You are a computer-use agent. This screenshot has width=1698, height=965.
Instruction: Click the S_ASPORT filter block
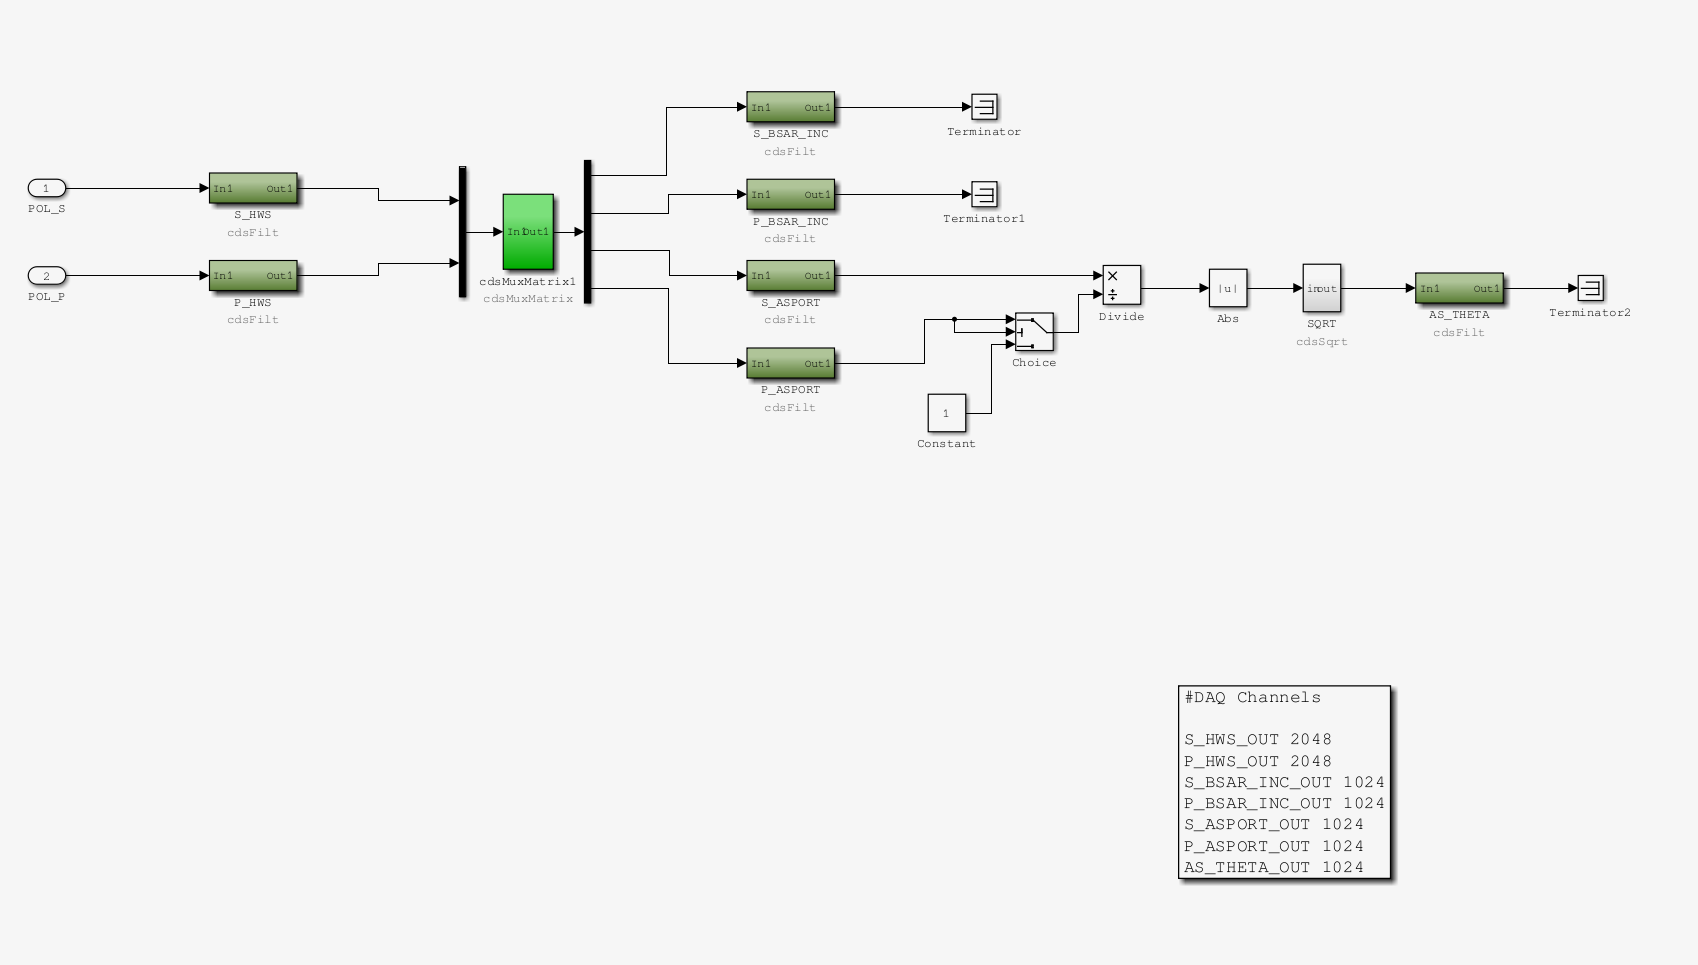pyautogui.click(x=790, y=275)
